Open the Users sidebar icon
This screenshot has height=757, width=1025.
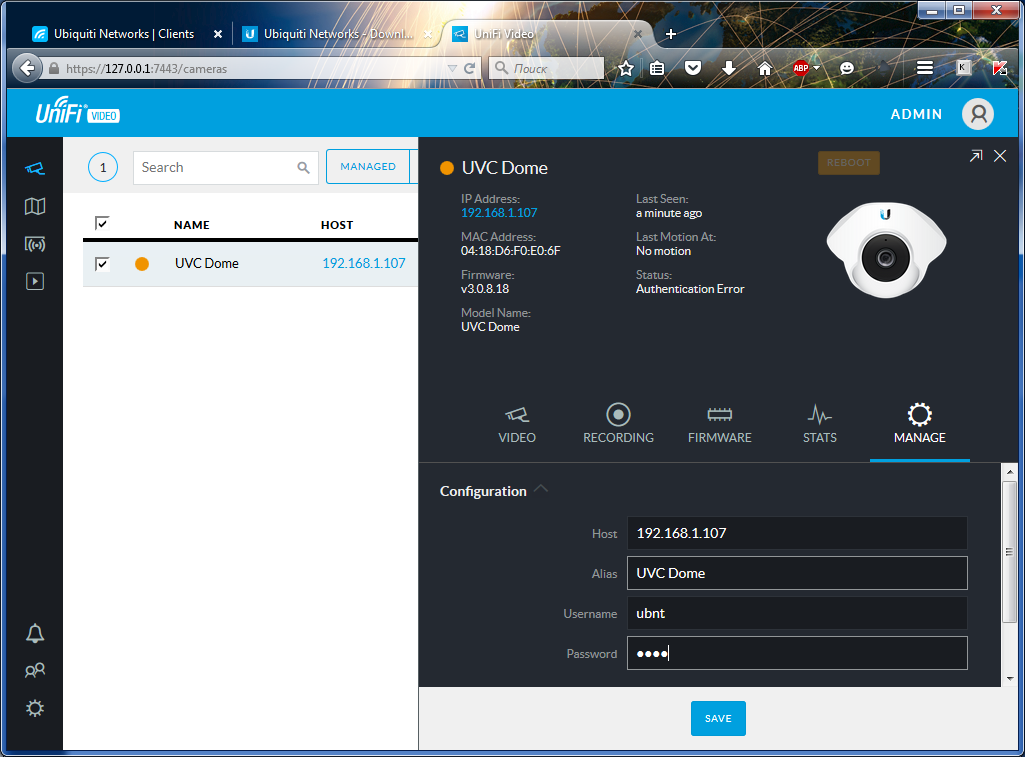[x=35, y=671]
